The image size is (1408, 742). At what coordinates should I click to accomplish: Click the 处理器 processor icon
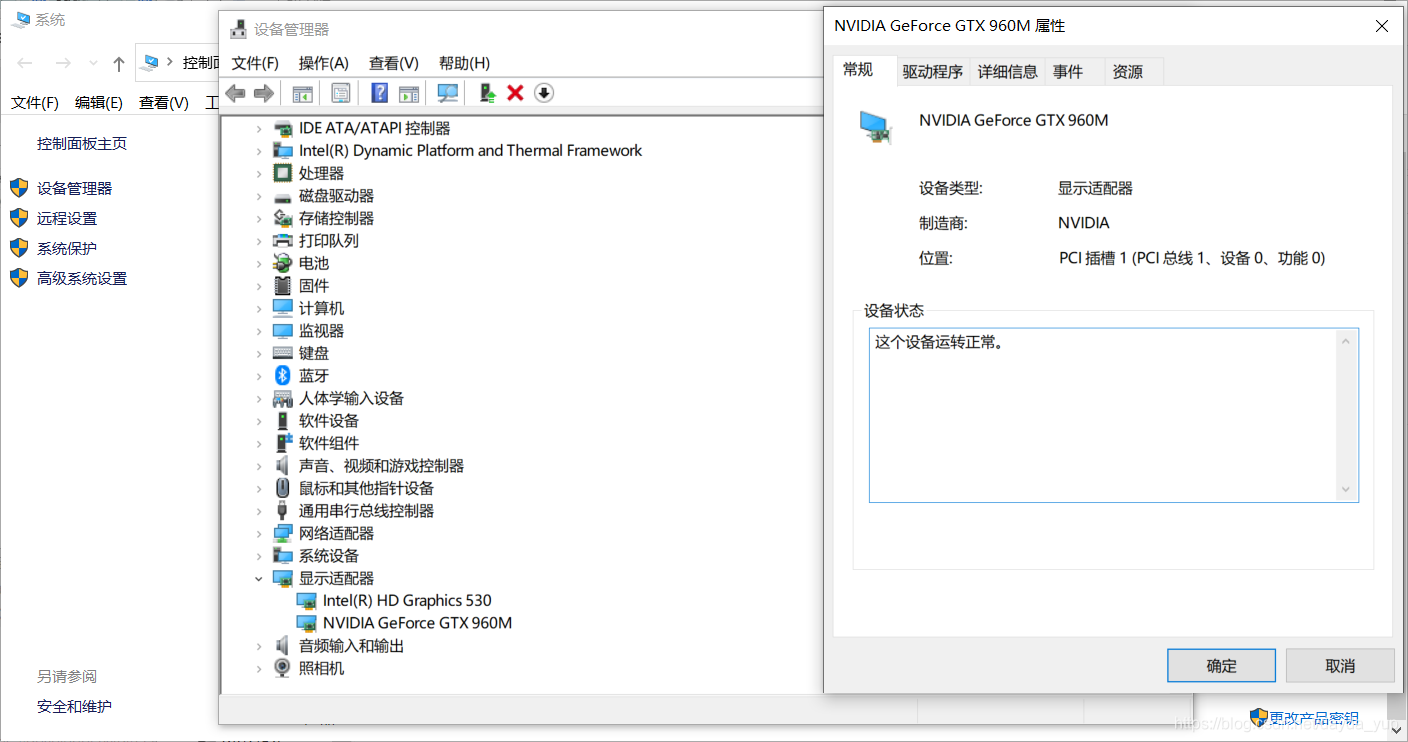pos(282,173)
